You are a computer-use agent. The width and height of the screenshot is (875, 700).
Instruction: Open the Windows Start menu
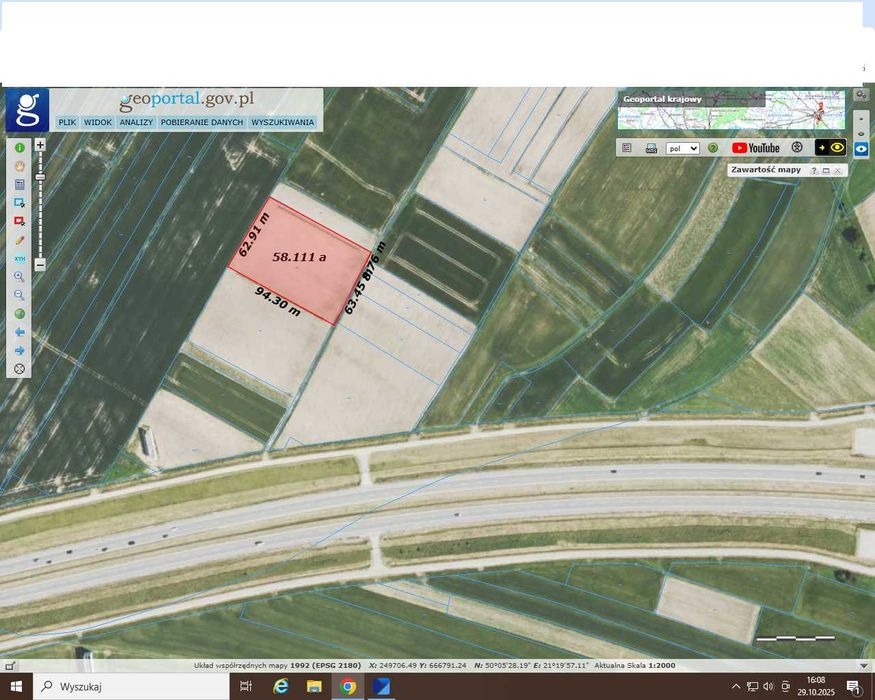click(x=16, y=687)
